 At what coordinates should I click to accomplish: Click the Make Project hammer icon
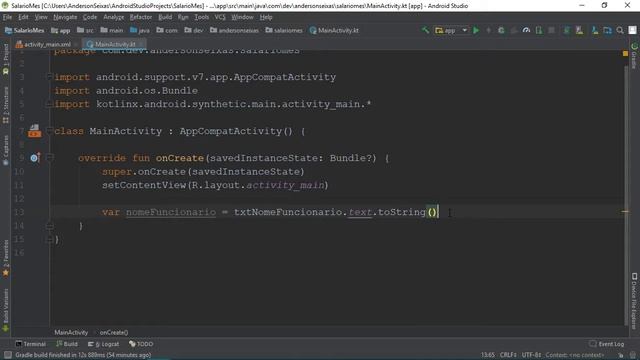click(425, 30)
